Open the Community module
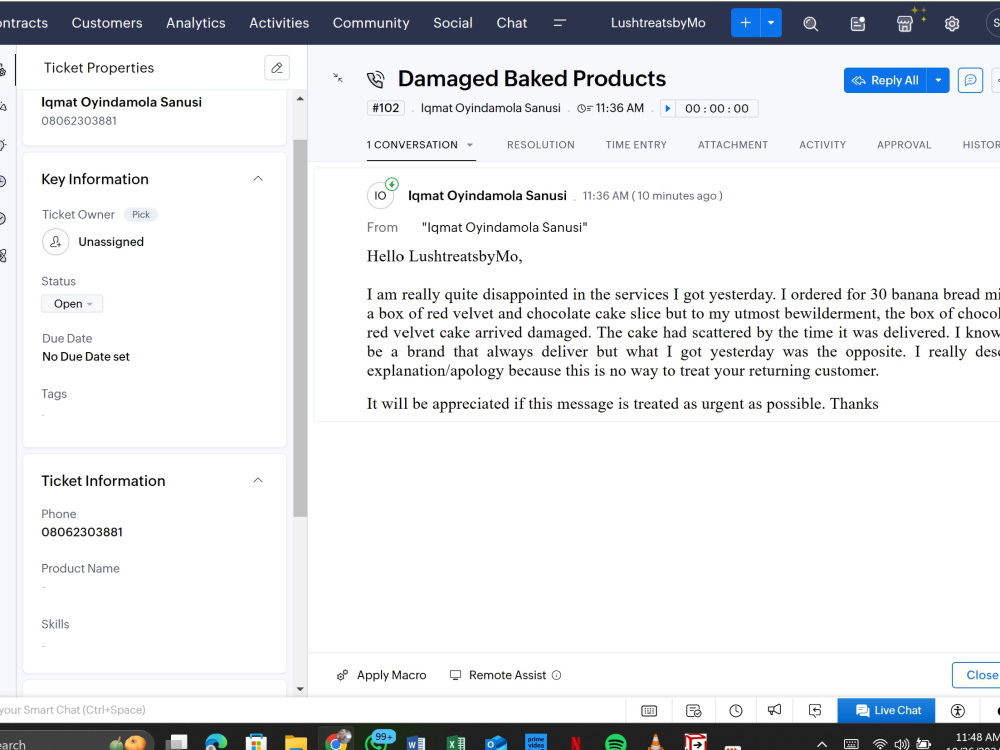Viewport: 1000px width, 750px height. click(371, 23)
